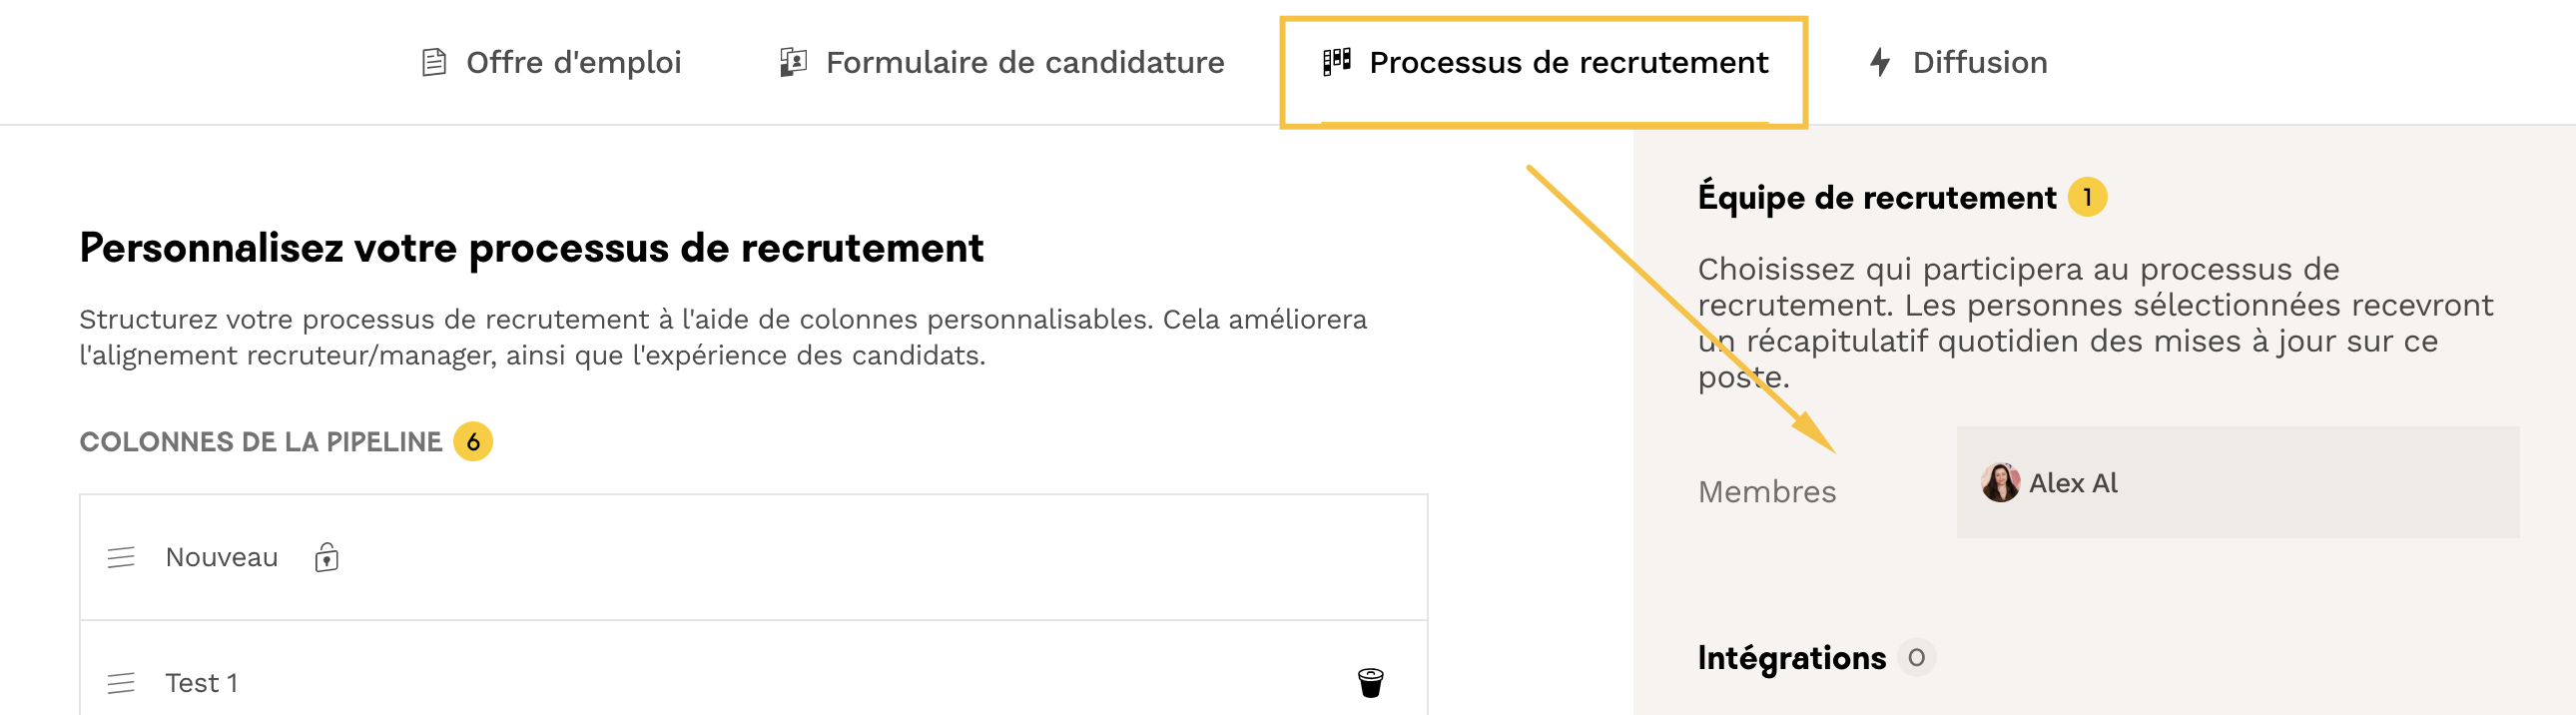This screenshot has width=2576, height=715.
Task: Grab the drag handle for Nouveau row
Action: (x=121, y=557)
